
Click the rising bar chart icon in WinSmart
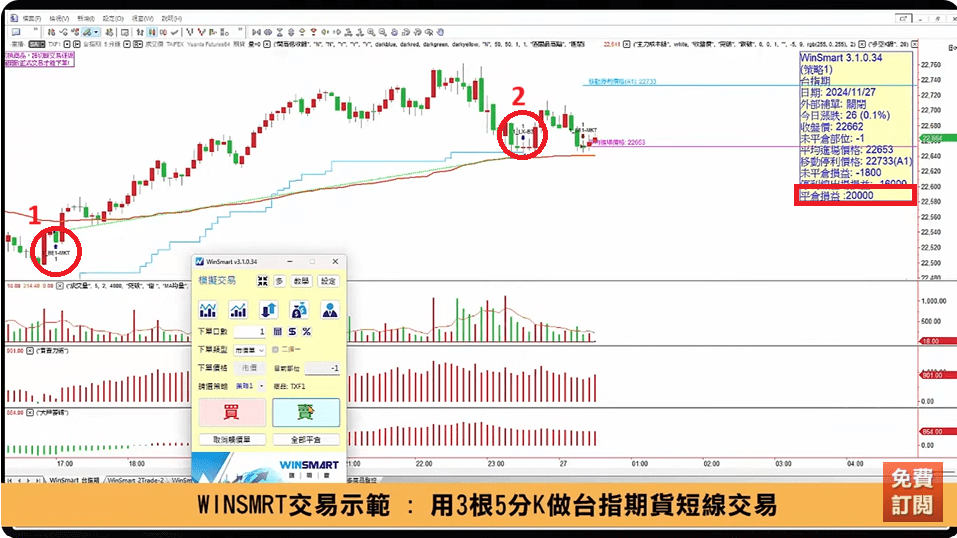click(238, 310)
